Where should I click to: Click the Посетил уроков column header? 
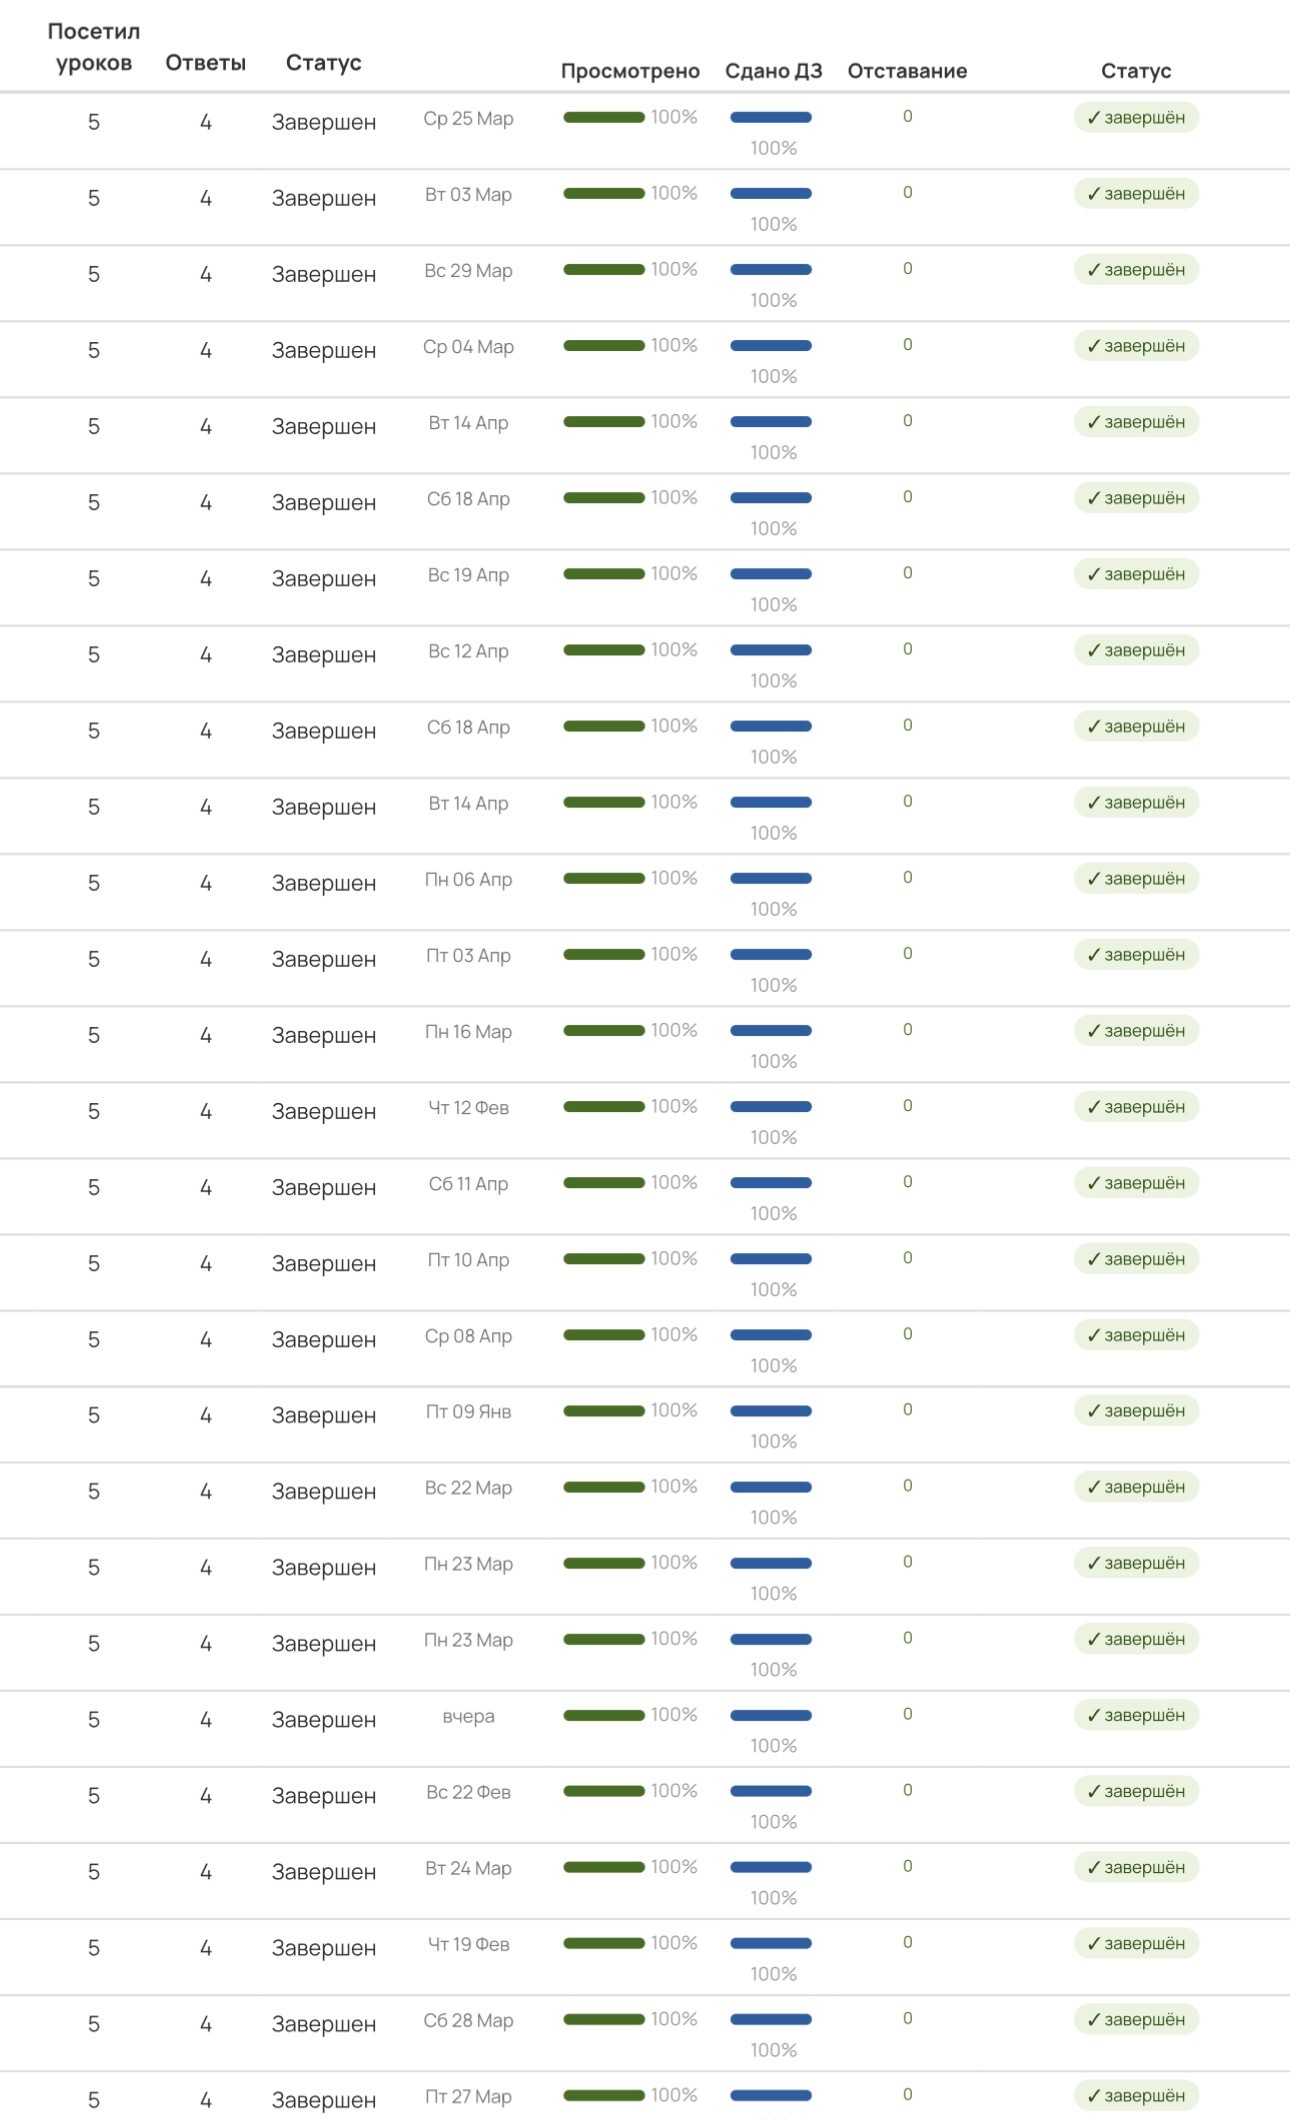point(94,47)
